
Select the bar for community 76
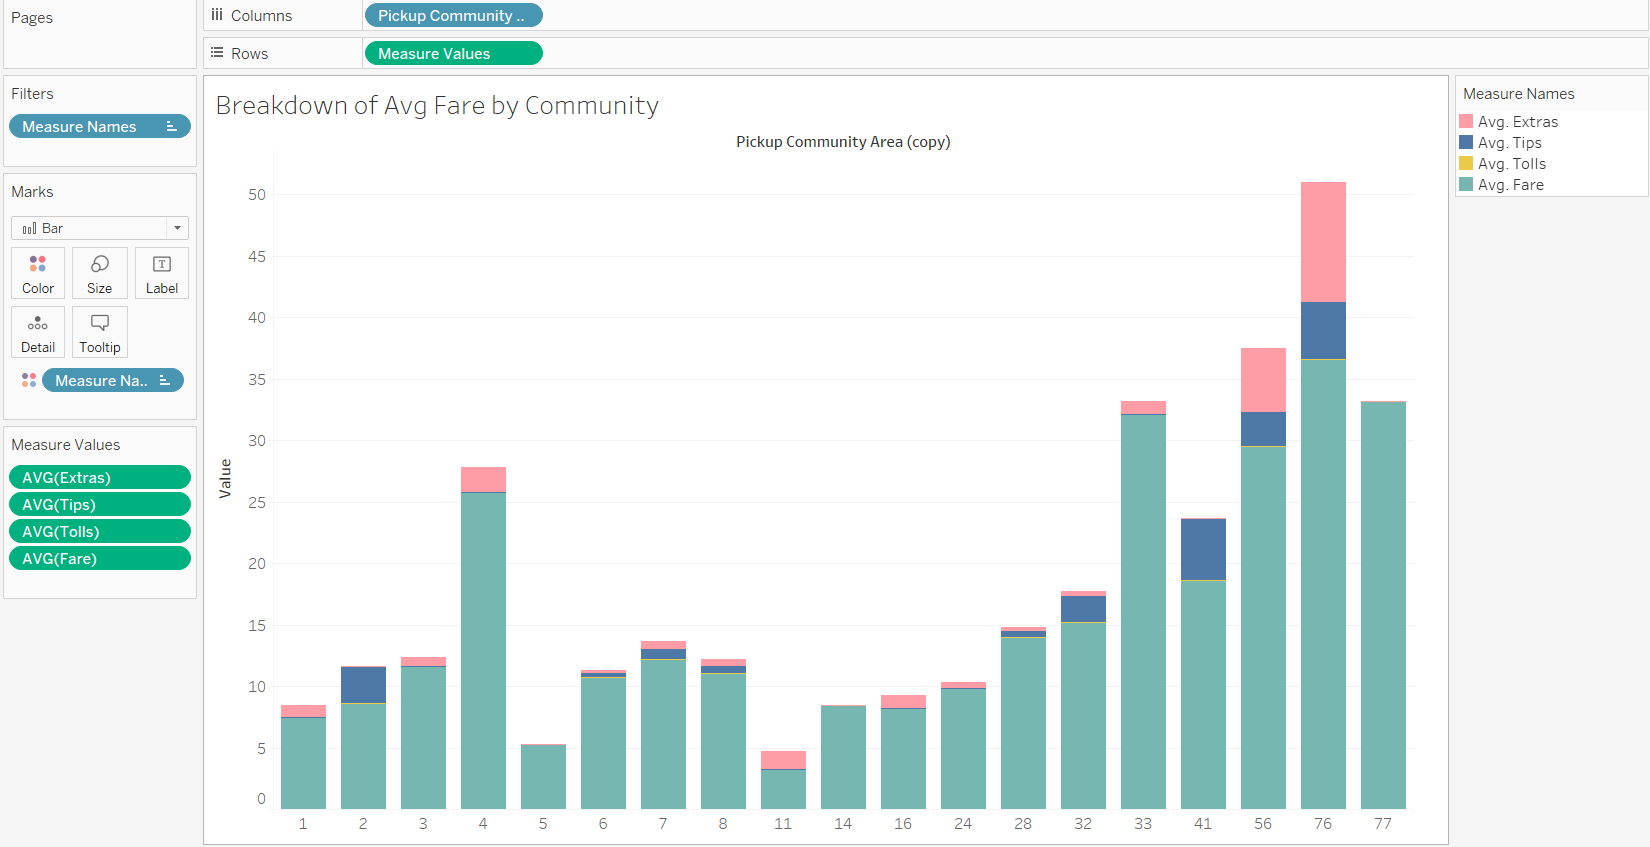click(1323, 580)
